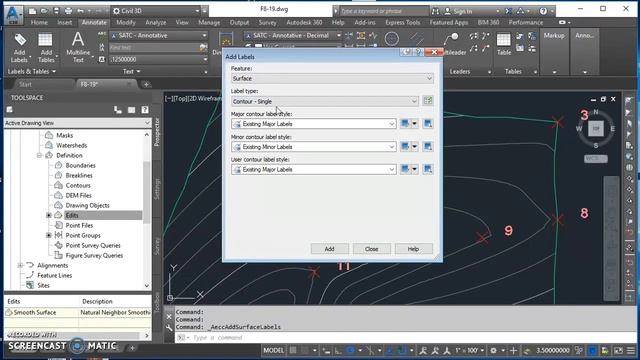This screenshot has height=360, width=640.
Task: Pick User contour label style from drawing
Action: (x=427, y=169)
